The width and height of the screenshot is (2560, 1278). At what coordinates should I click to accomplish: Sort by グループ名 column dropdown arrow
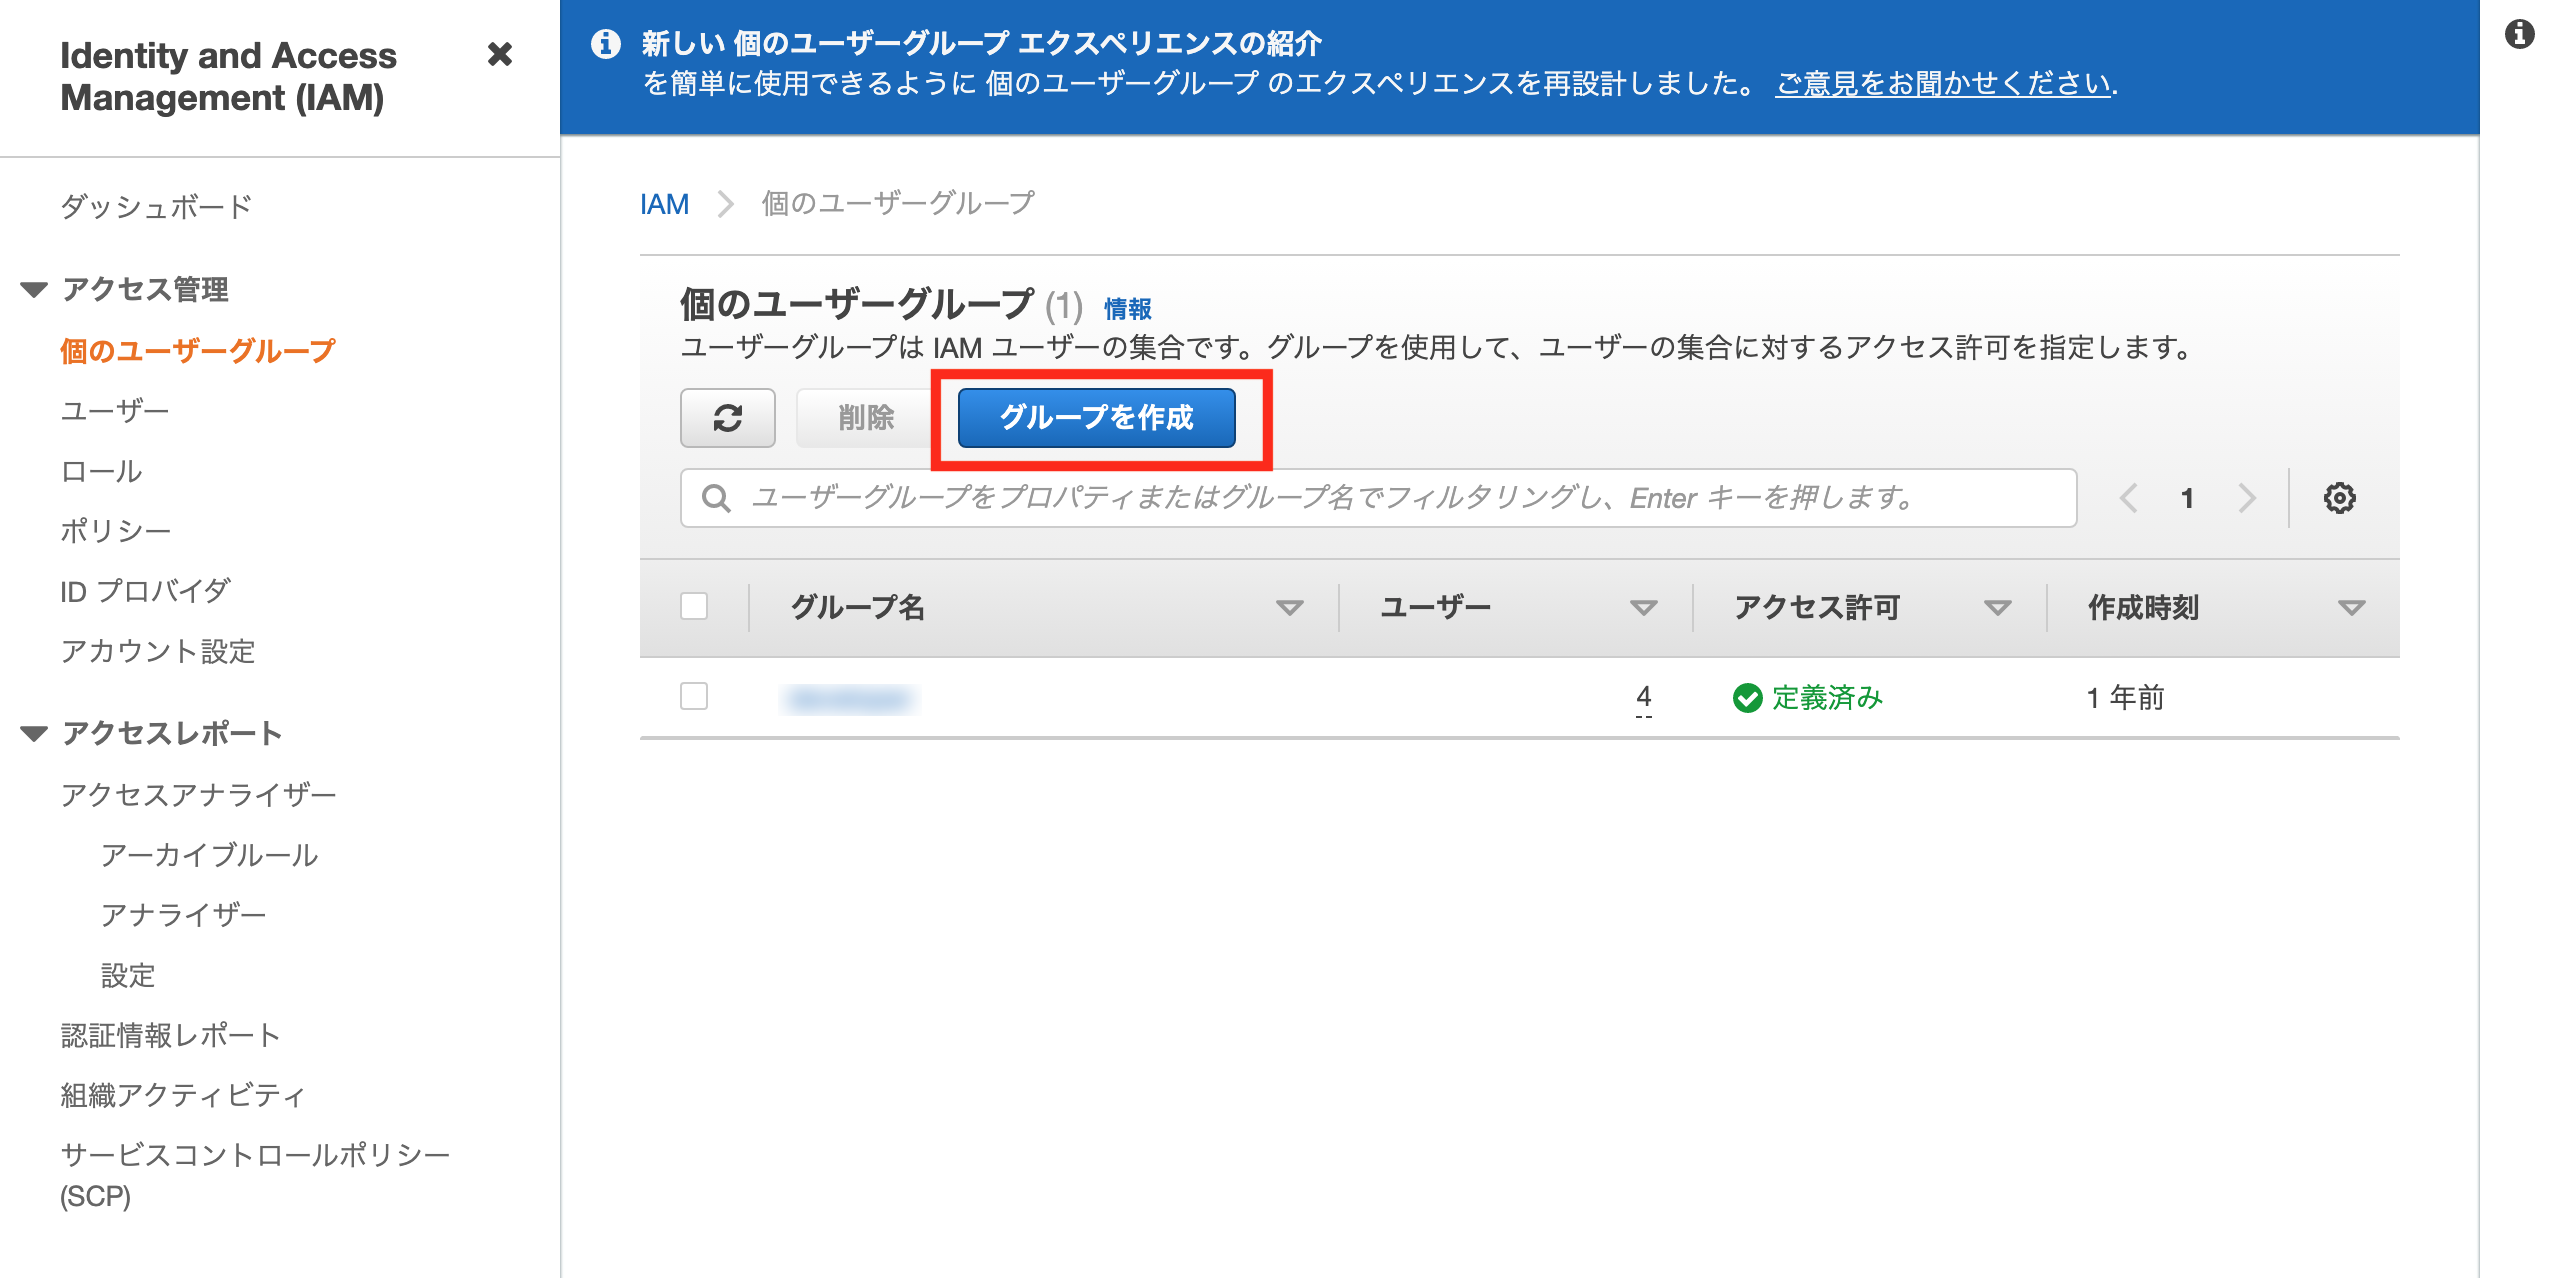coord(1290,606)
